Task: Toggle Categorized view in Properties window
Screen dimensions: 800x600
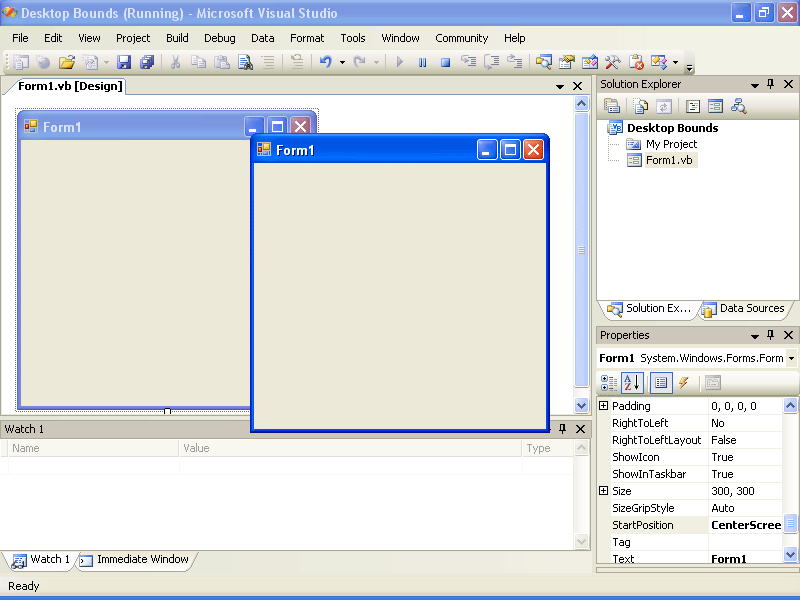Action: (x=609, y=382)
